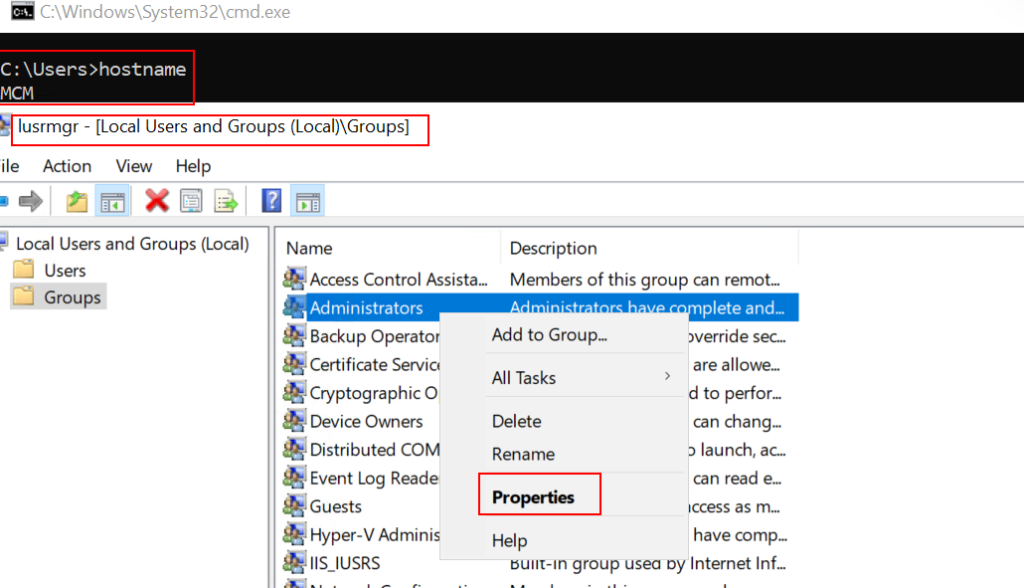Screen dimensions: 1024x588
Task: Open the View menu
Action: 134,166
